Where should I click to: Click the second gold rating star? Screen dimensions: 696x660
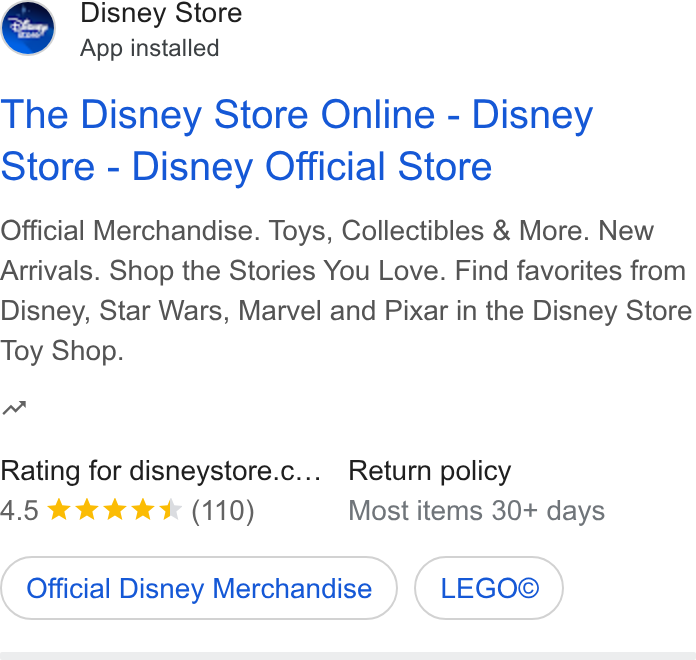[x=87, y=510]
